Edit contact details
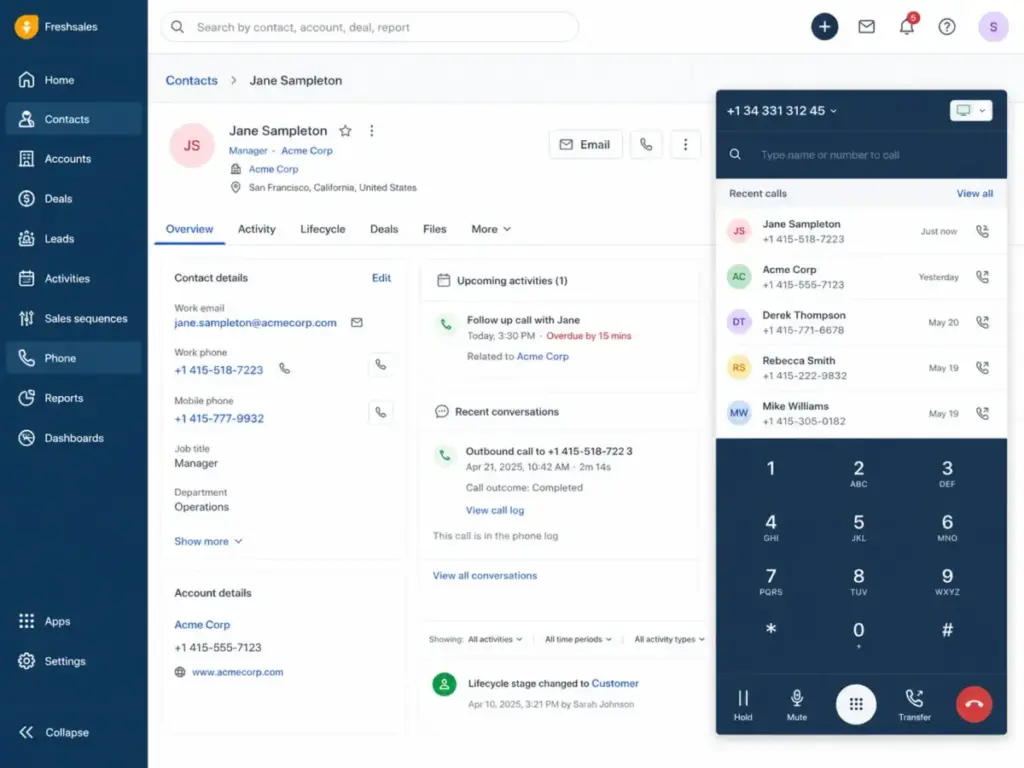 click(381, 278)
